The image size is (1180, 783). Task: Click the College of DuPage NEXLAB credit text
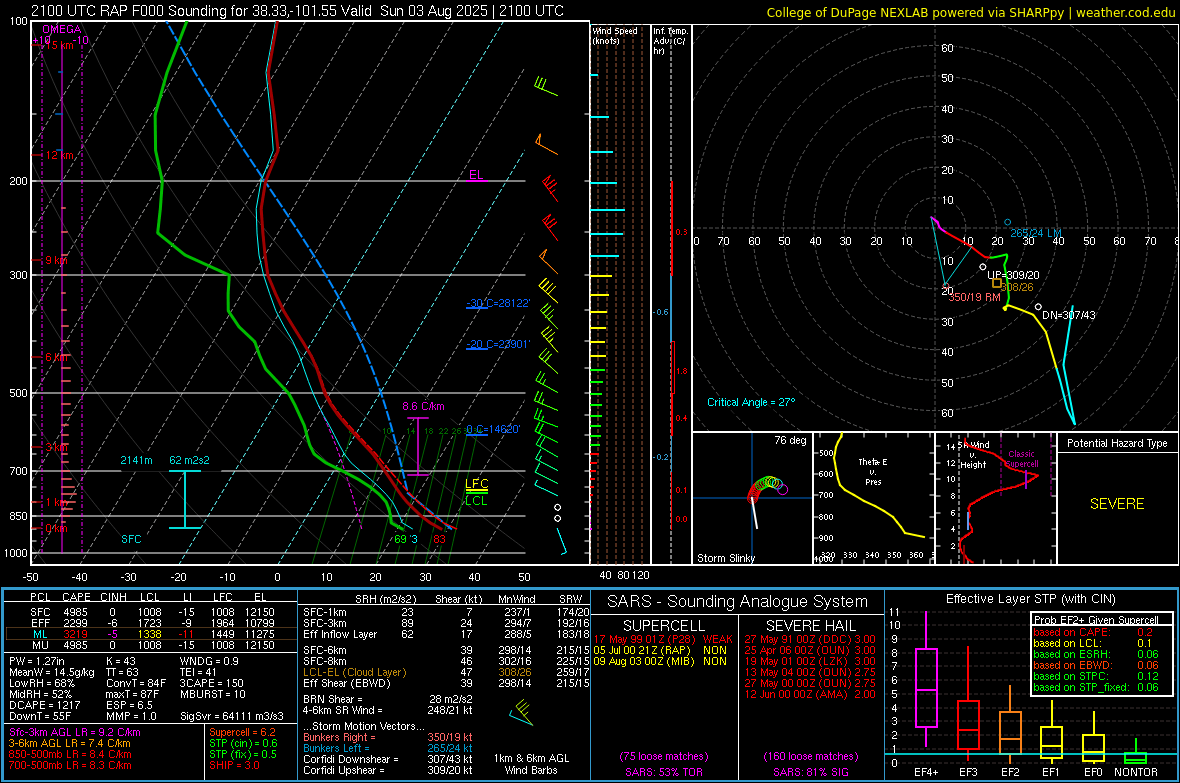[x=971, y=13]
